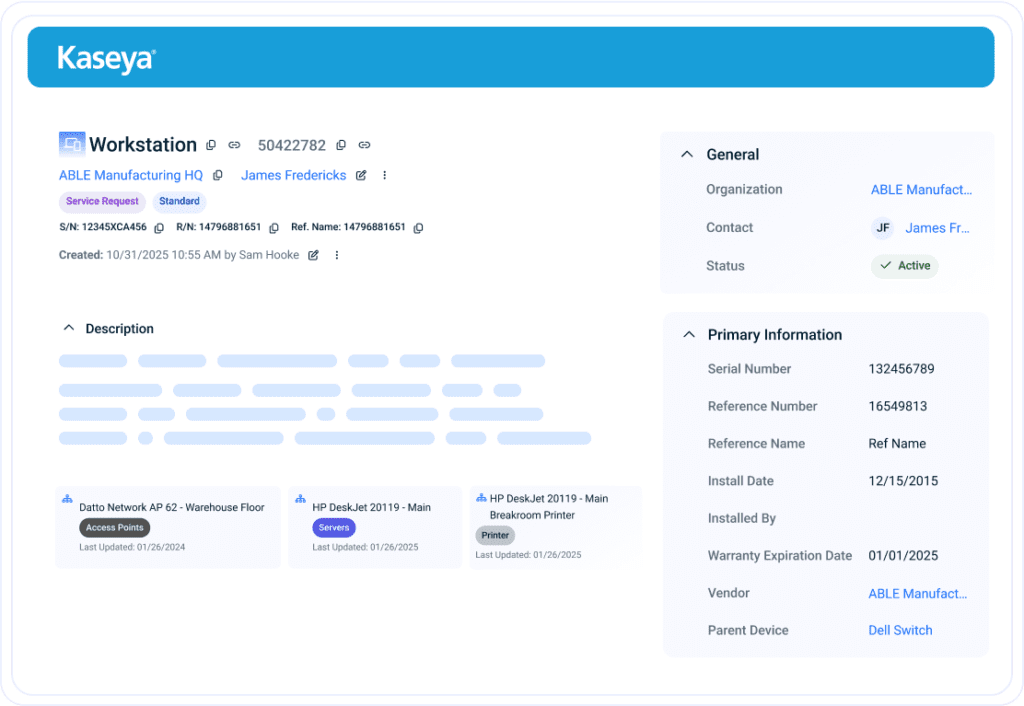Screen dimensions: 1024x706
Task: Collapse the General panel
Action: 687,154
